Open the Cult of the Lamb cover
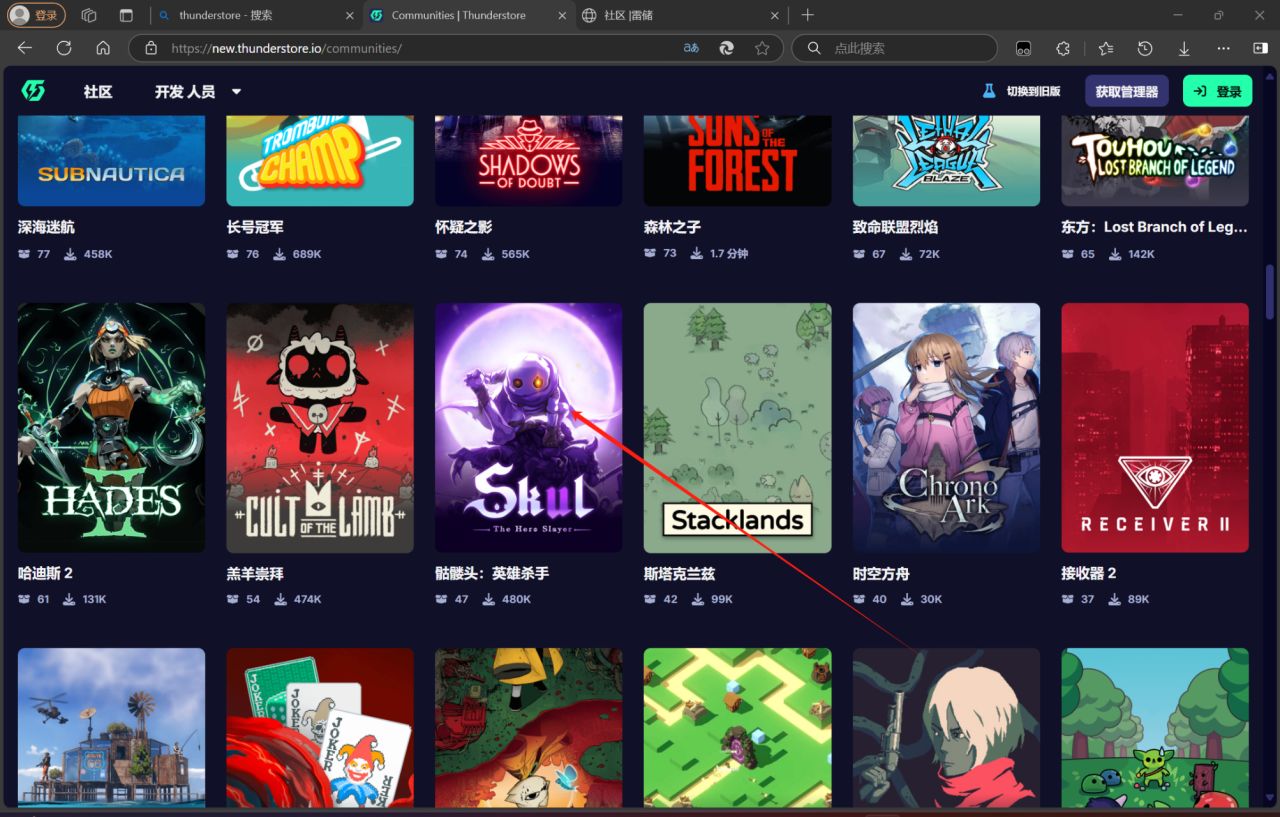Viewport: 1280px width, 817px height. pos(320,428)
